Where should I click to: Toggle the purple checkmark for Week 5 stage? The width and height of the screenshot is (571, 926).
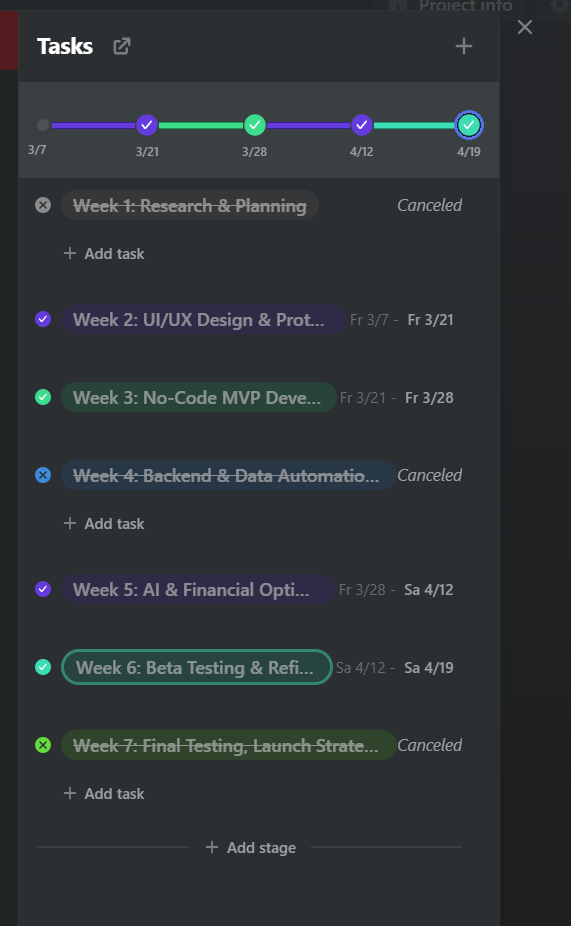[x=43, y=589]
